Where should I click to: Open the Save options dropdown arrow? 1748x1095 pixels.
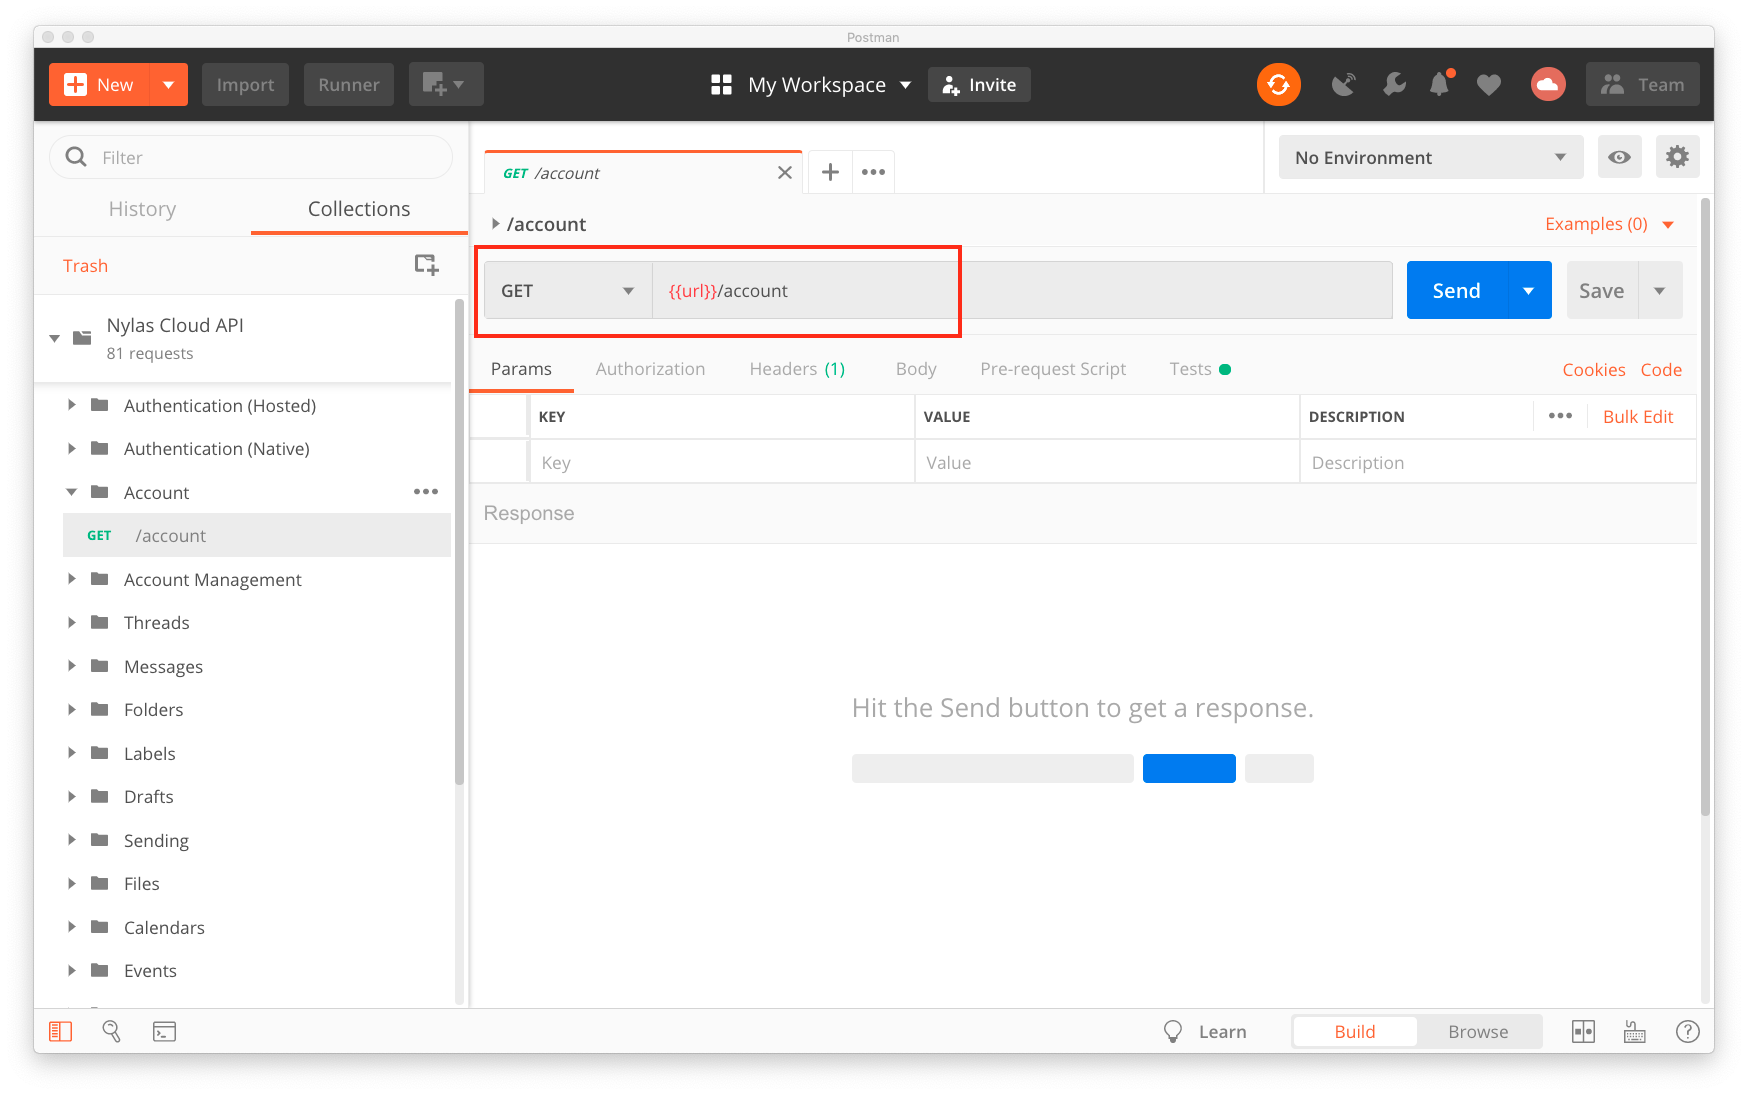pyautogui.click(x=1660, y=291)
